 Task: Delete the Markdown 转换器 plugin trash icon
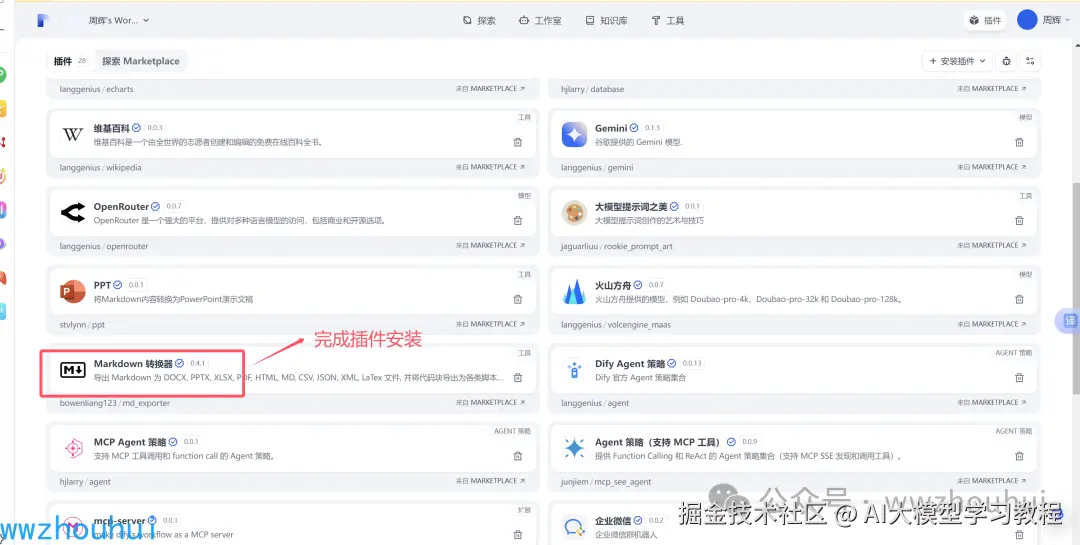tap(517, 378)
